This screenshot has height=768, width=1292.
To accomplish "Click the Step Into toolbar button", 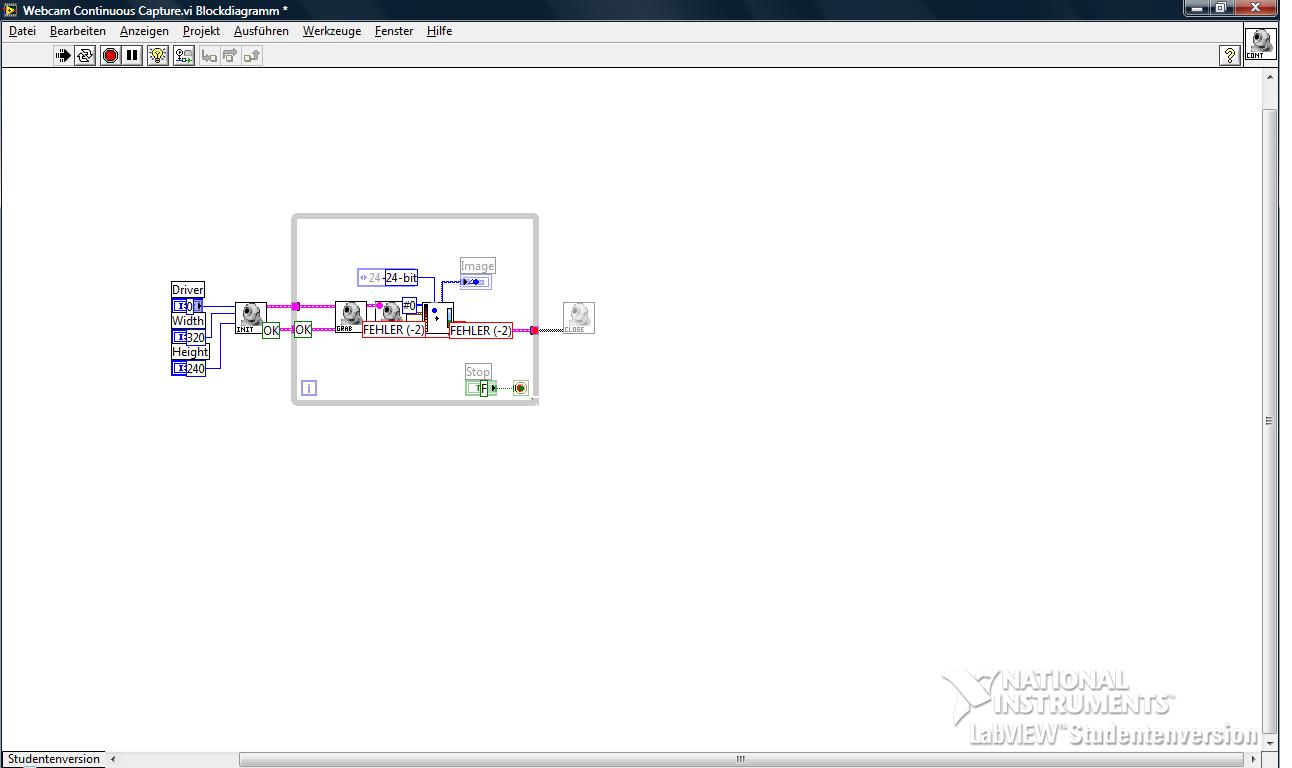I will coord(209,56).
